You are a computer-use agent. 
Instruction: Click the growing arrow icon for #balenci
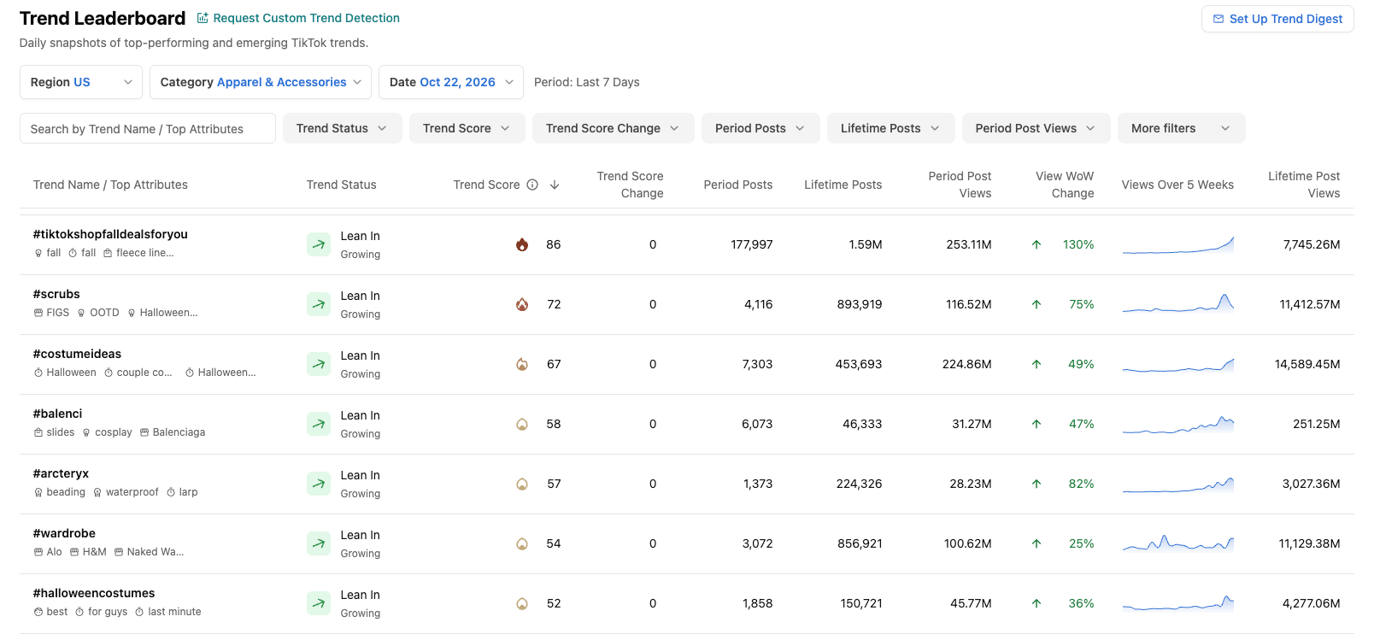pyautogui.click(x=318, y=424)
